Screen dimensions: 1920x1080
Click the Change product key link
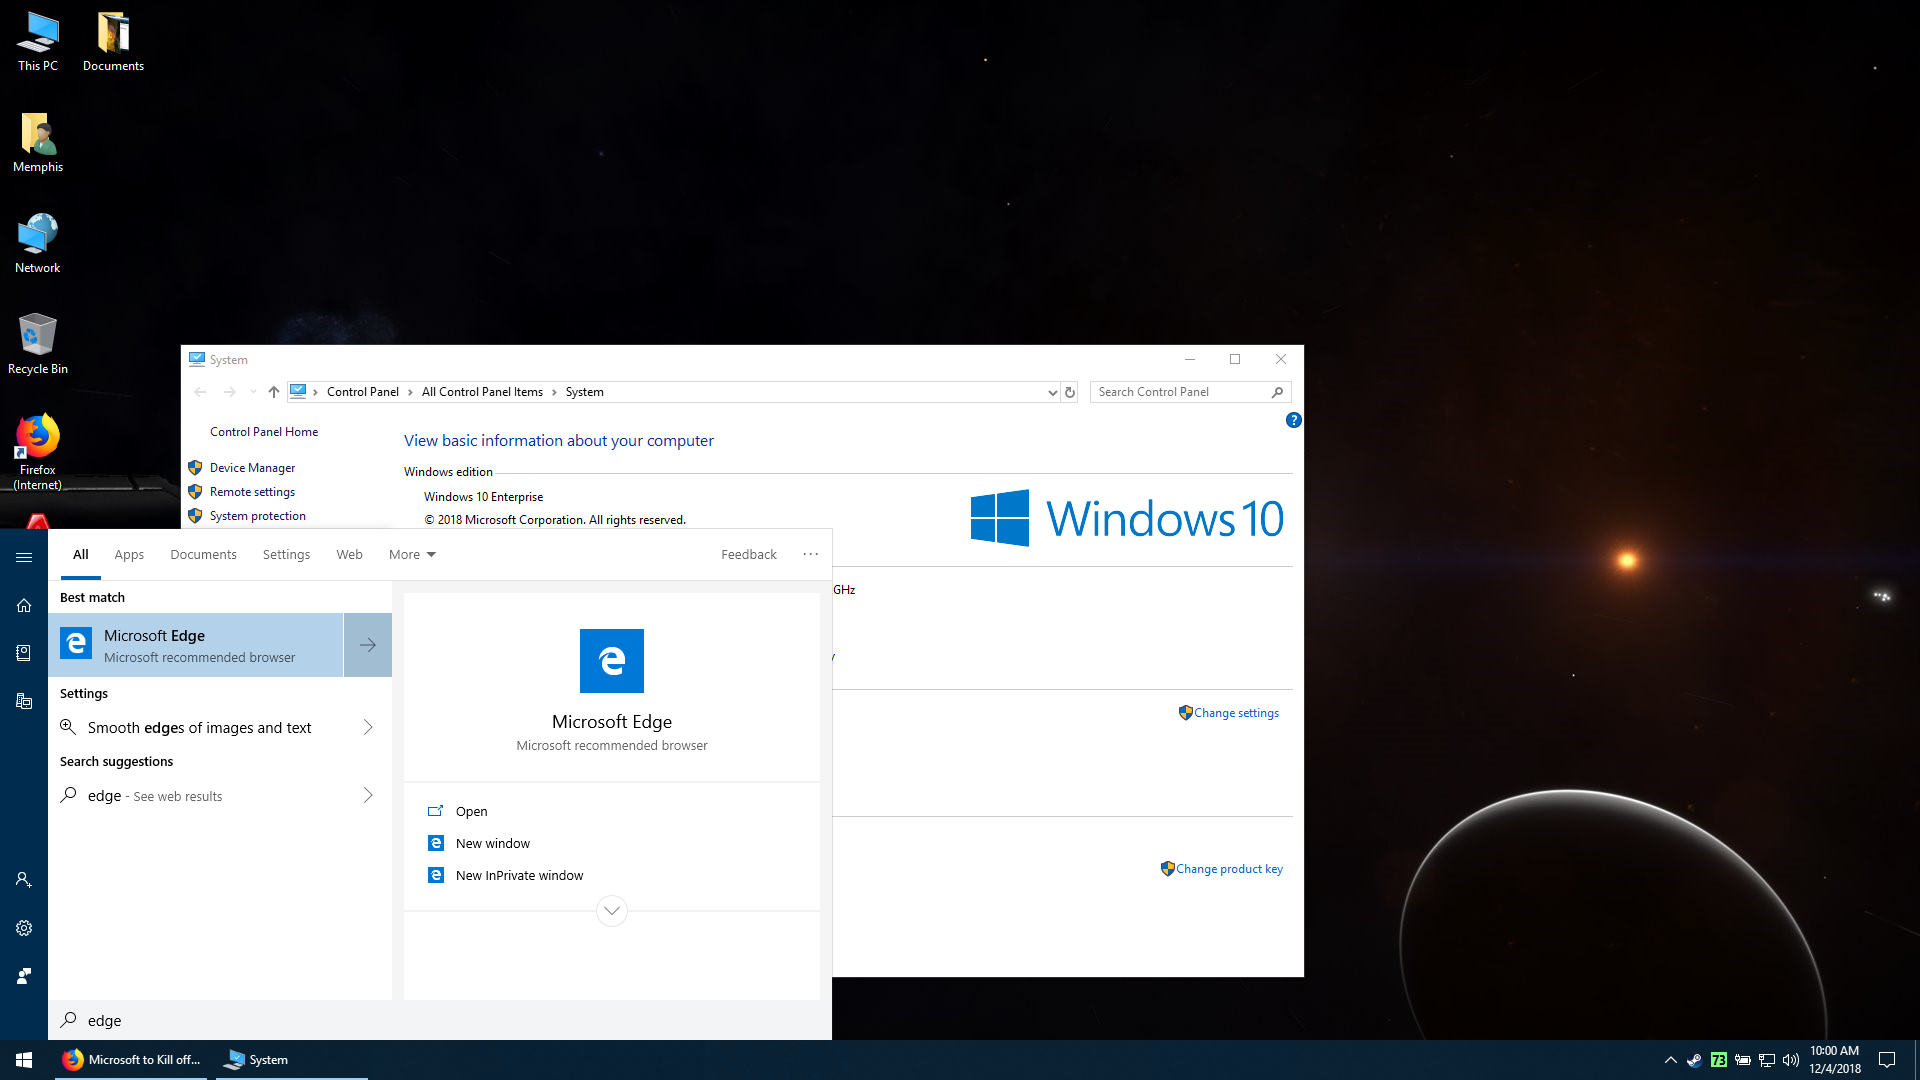pyautogui.click(x=1229, y=869)
